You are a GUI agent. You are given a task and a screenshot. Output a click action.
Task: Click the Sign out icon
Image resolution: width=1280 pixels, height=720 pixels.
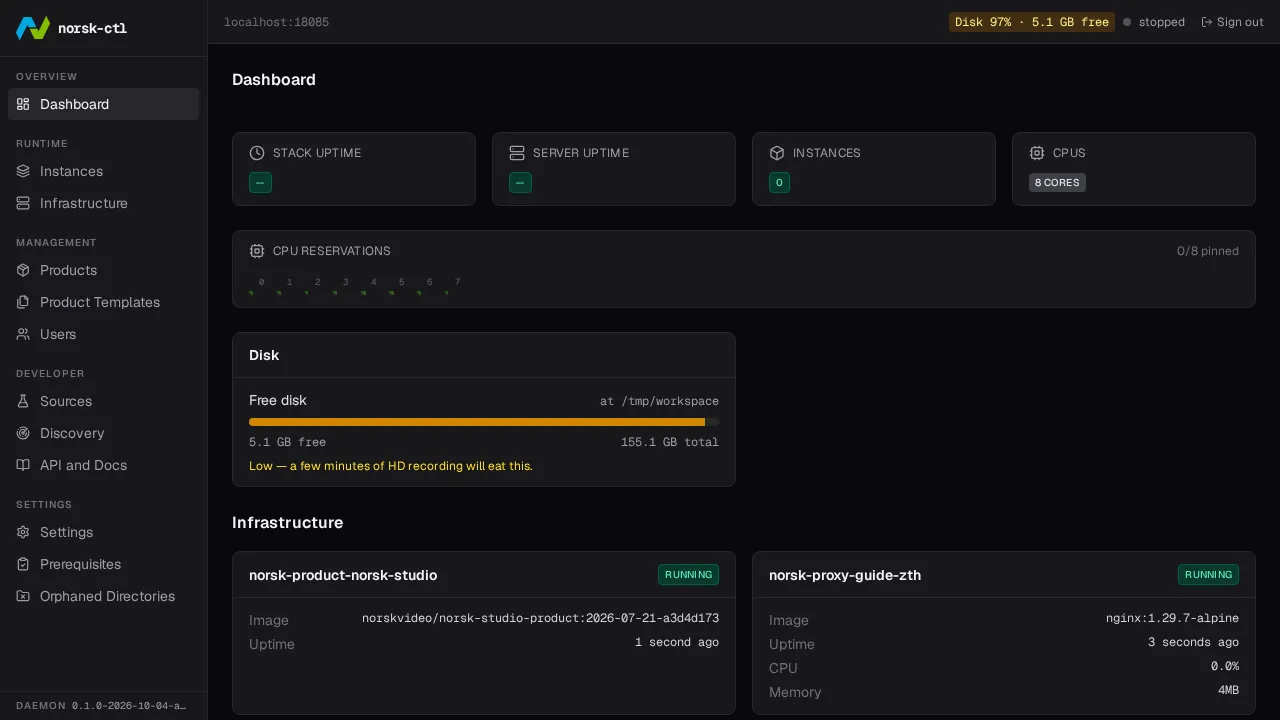pos(1207,22)
